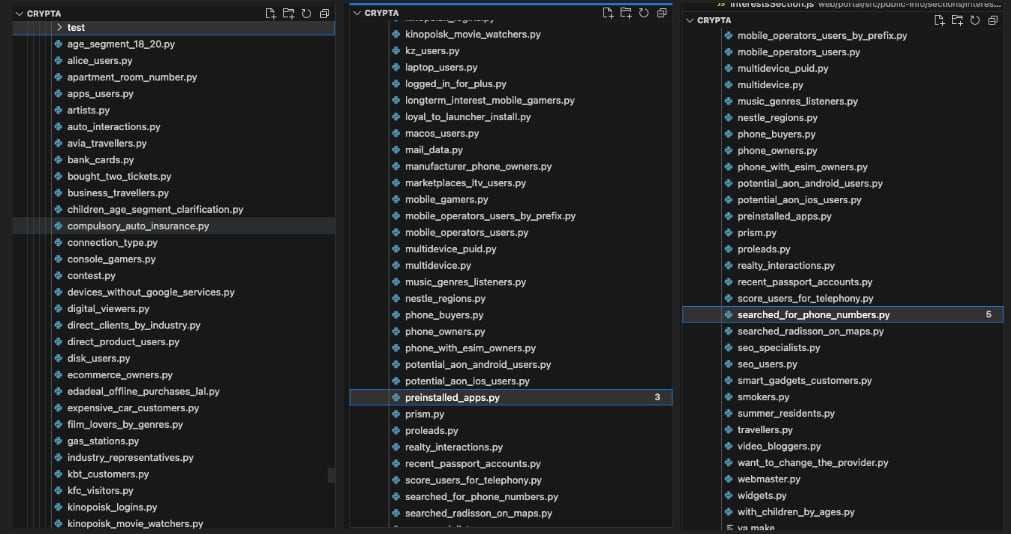Open searched_for_phone_numbers.py in right panel
The image size is (1011, 534).
click(813, 315)
